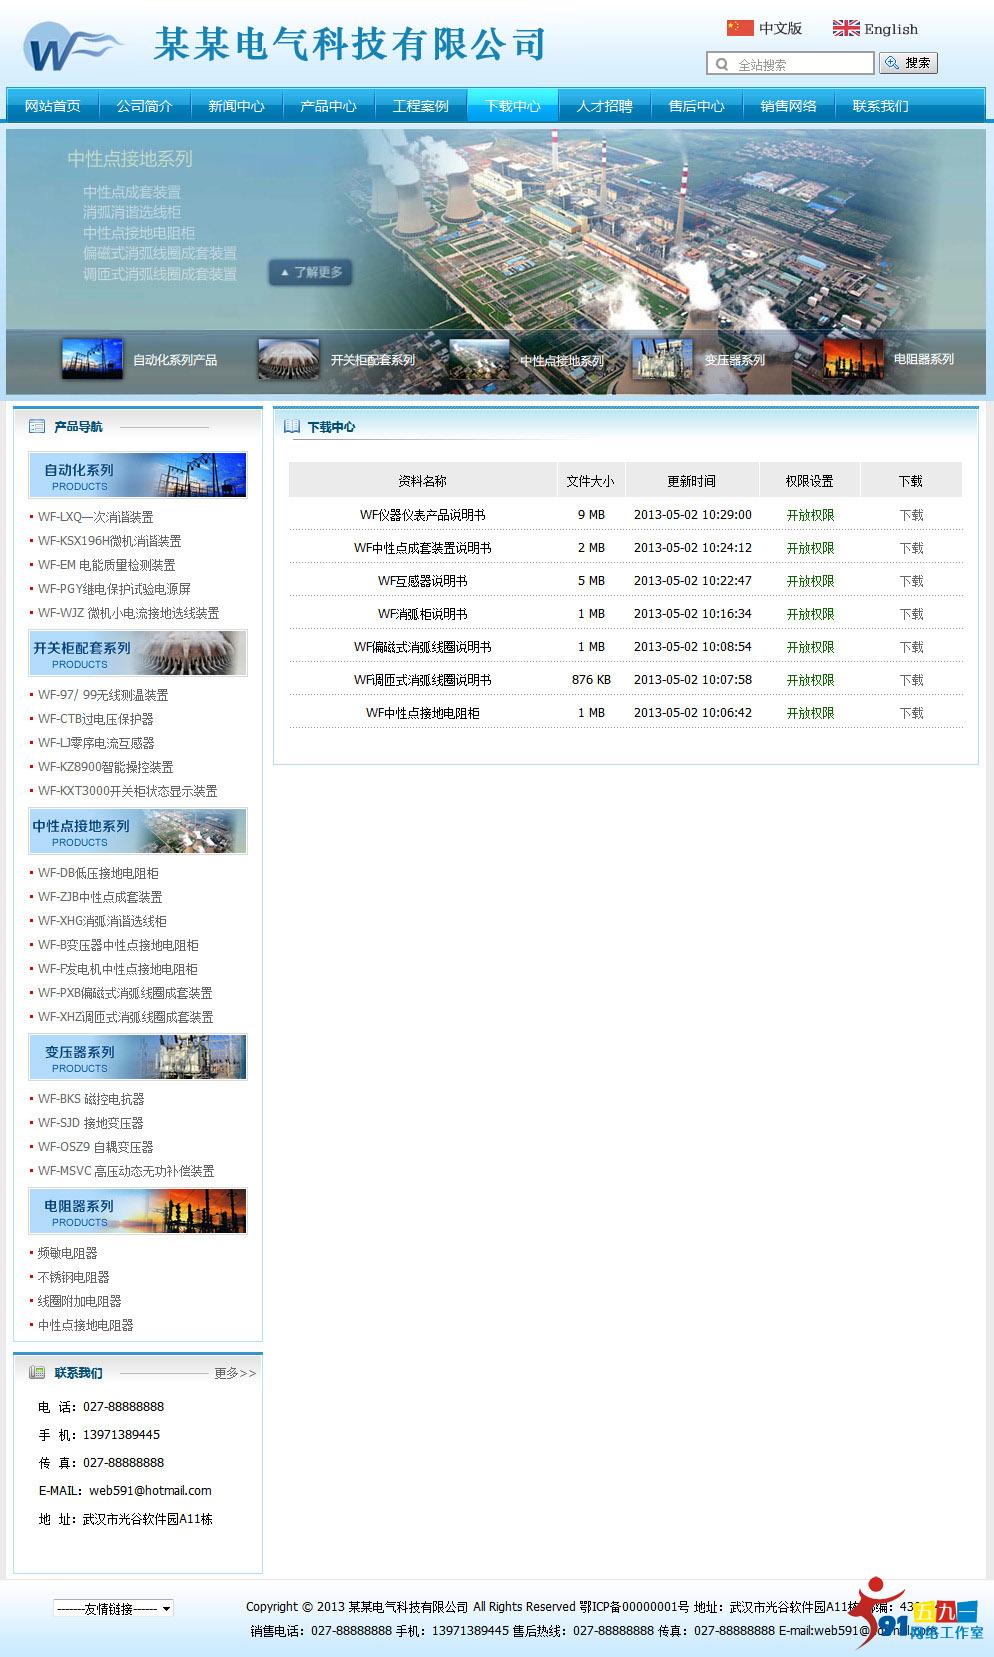Open 新闻中心 menu item

point(236,106)
